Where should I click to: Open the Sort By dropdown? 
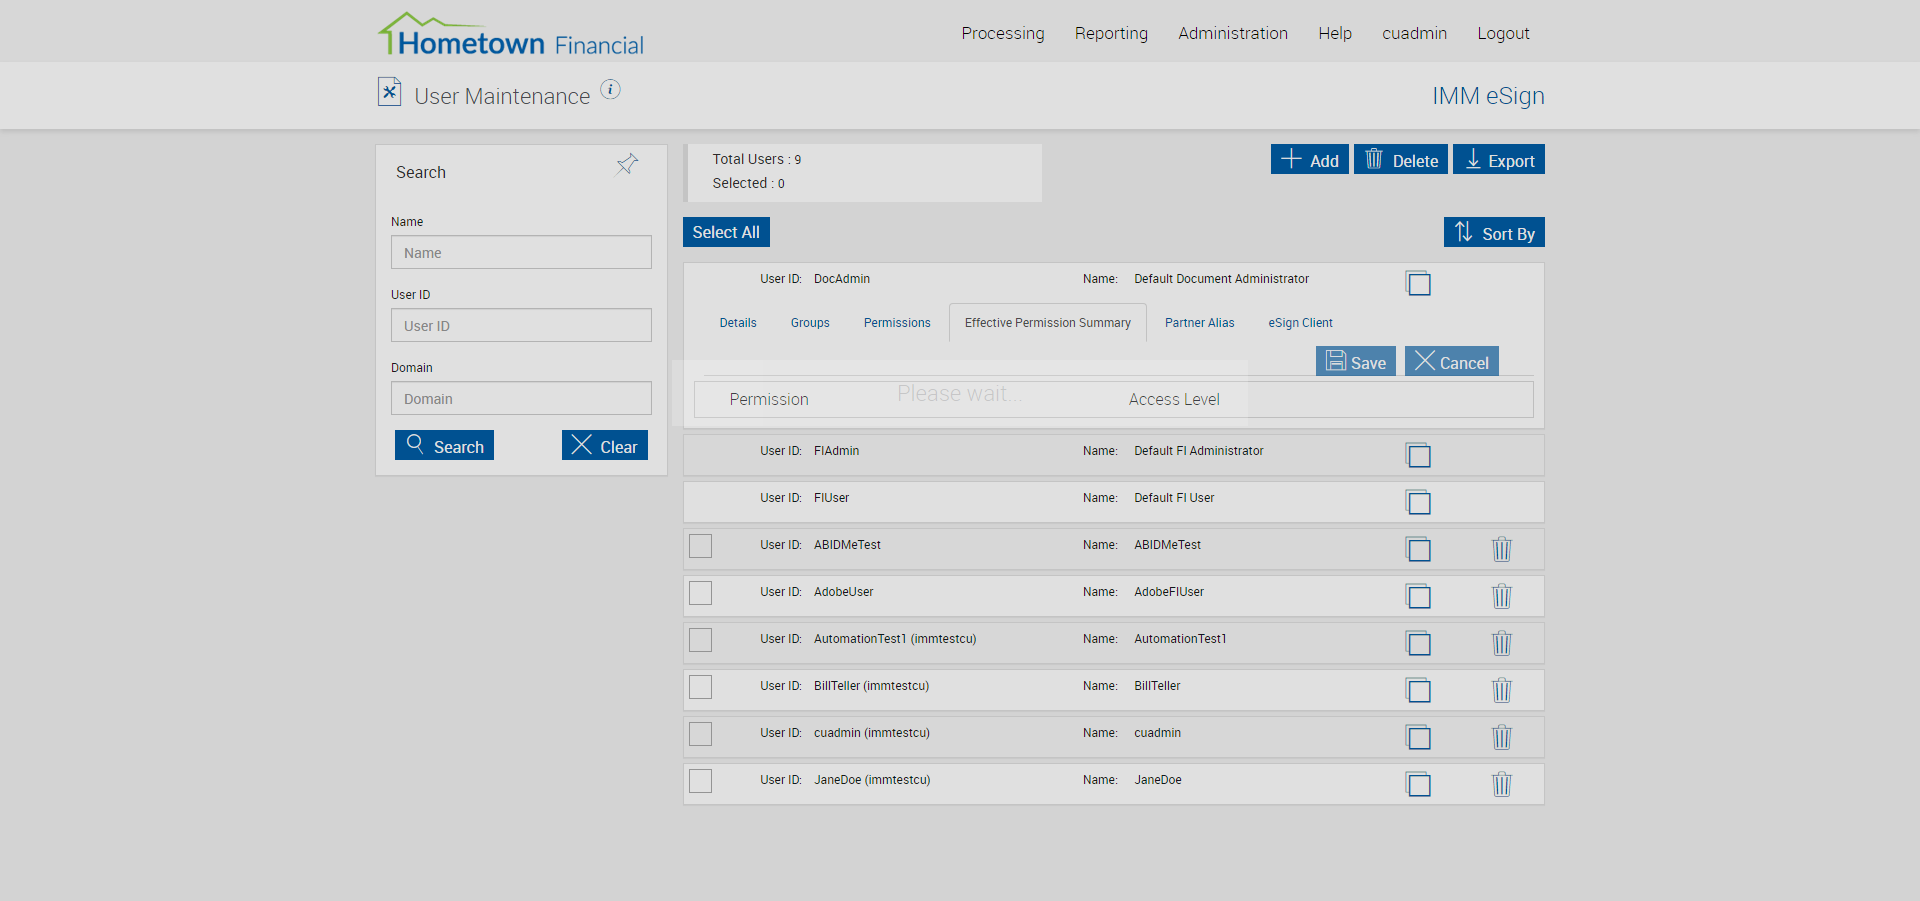1494,232
